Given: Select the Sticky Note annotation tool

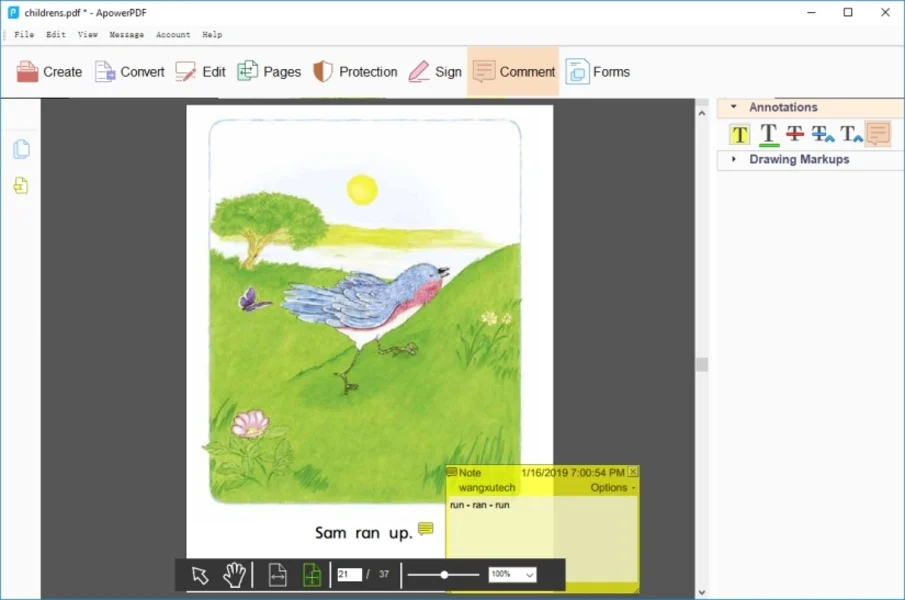Looking at the screenshot, I should pyautogui.click(x=877, y=134).
